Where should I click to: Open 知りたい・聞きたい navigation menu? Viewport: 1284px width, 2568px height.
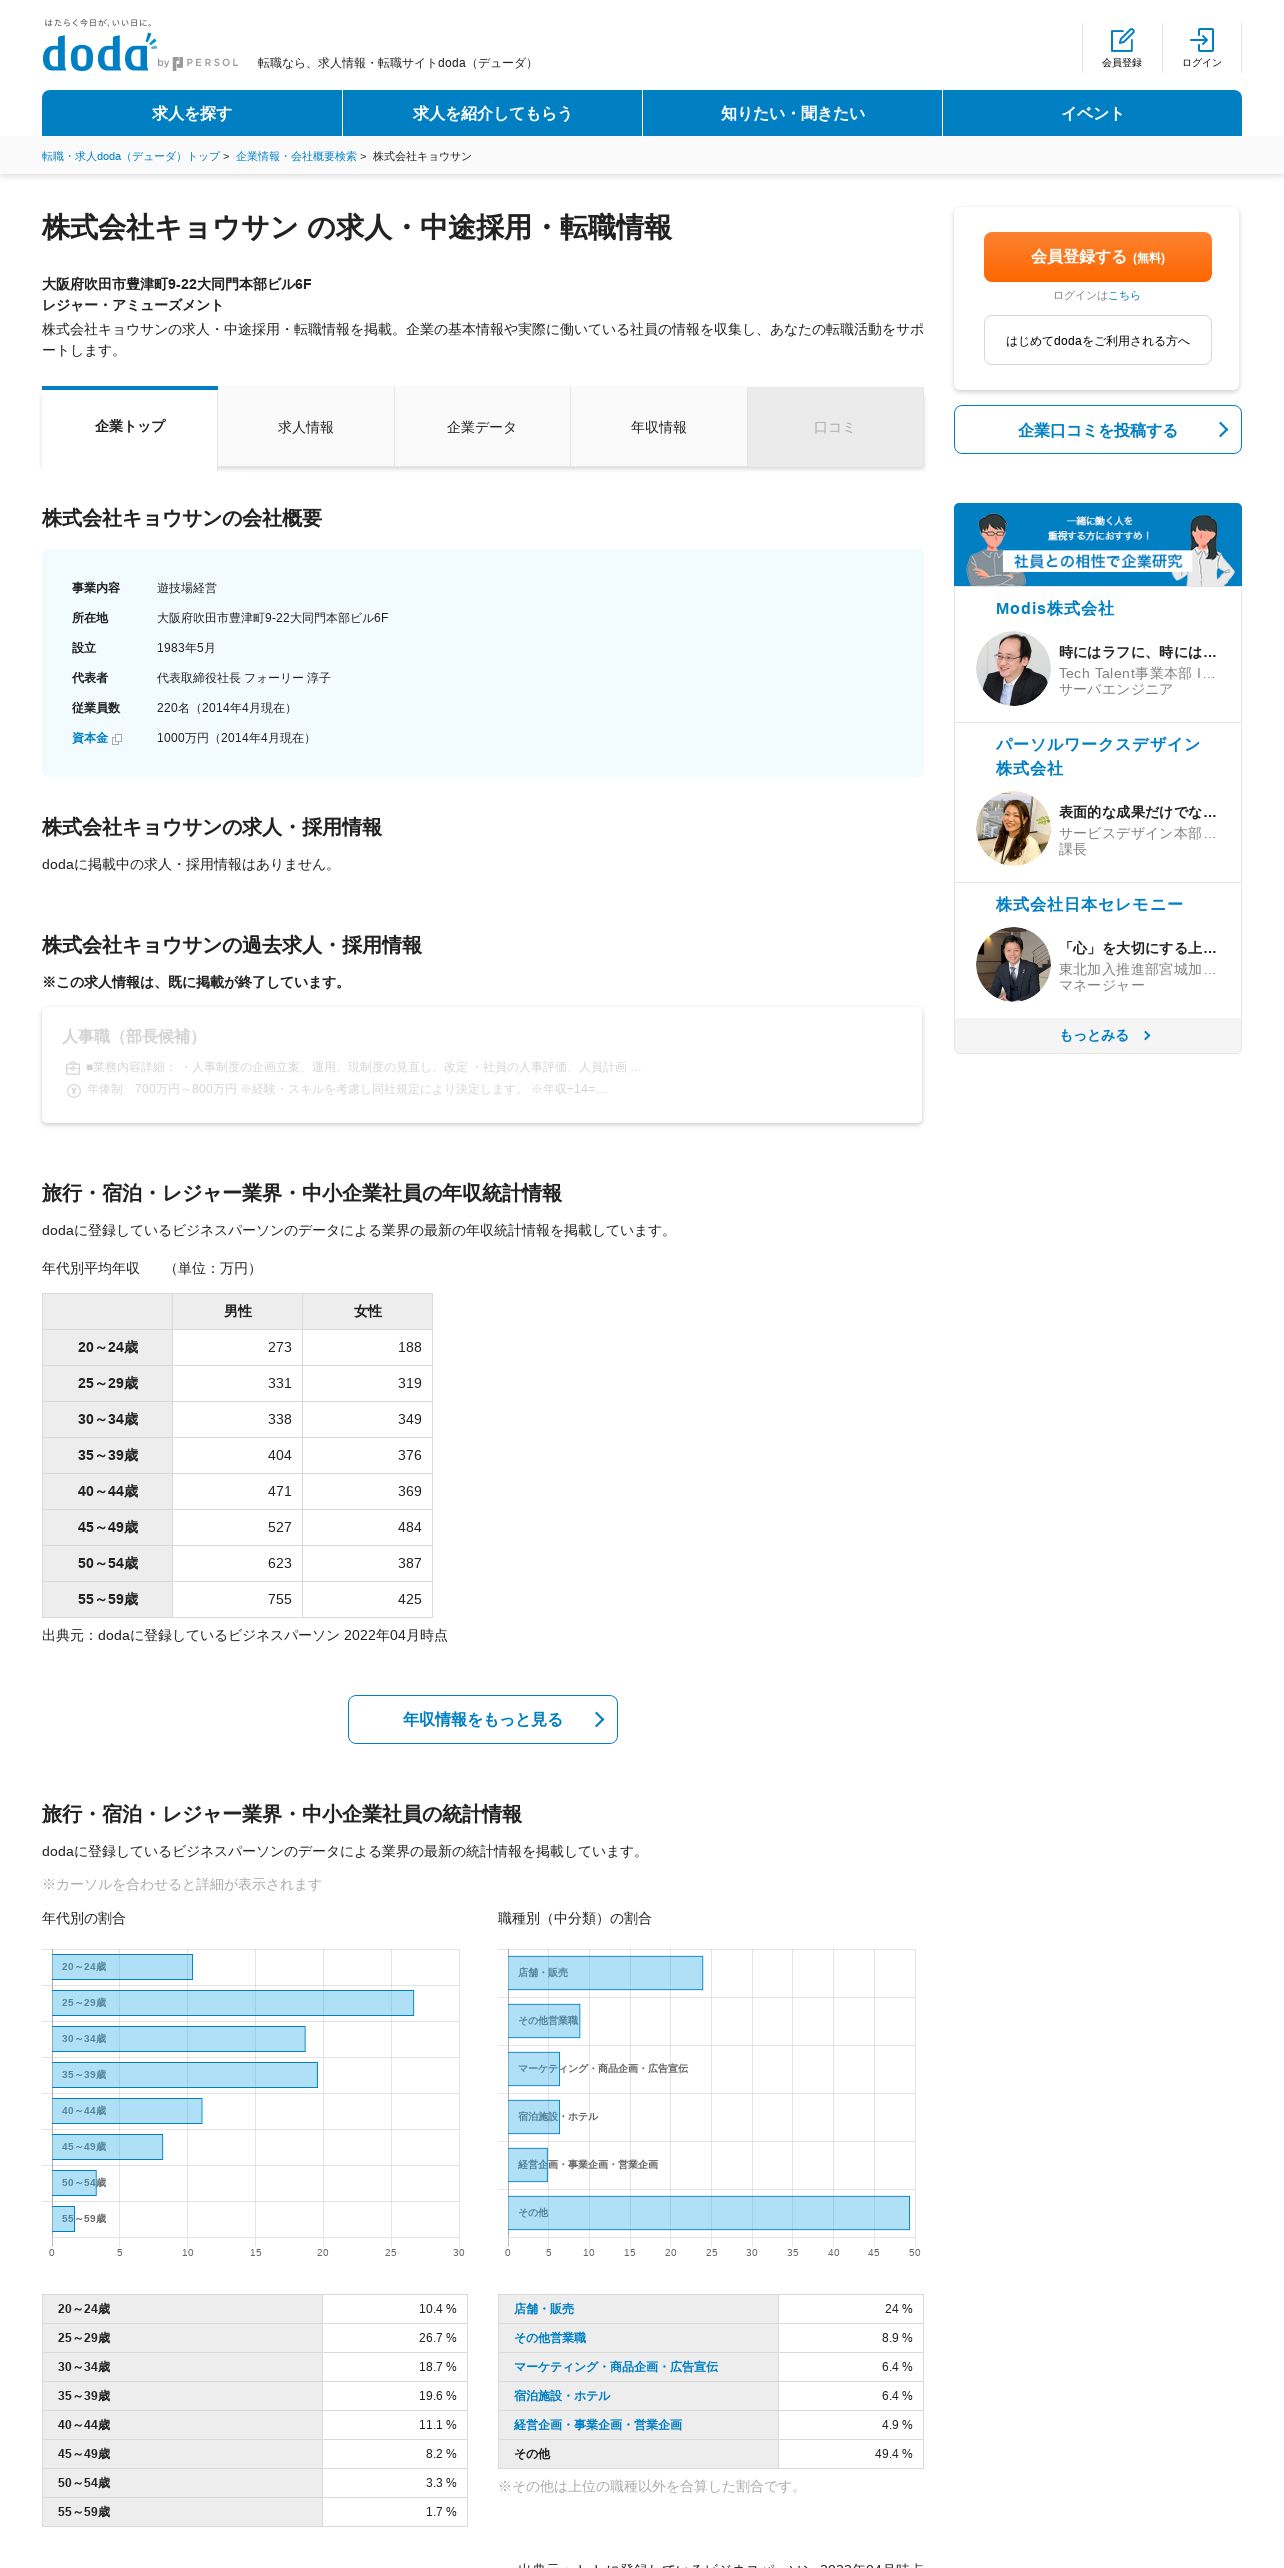[x=792, y=113]
